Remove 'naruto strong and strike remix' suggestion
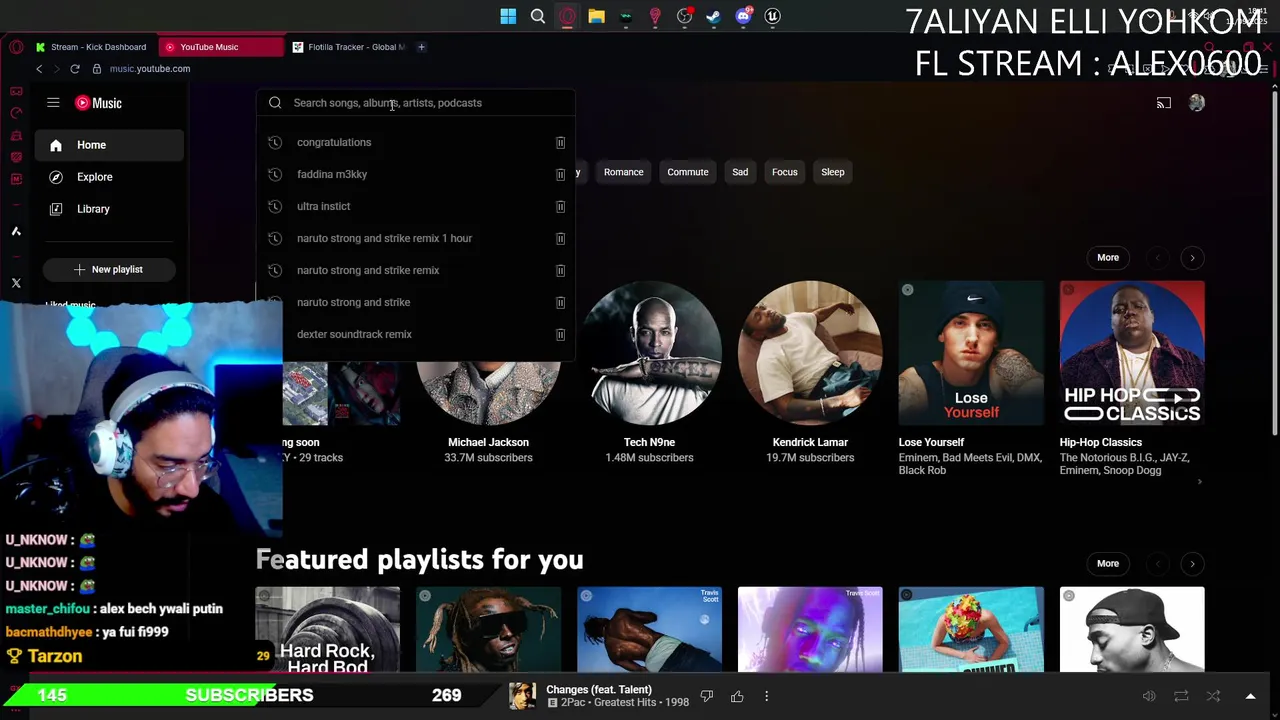The width and height of the screenshot is (1280, 720). (x=560, y=270)
